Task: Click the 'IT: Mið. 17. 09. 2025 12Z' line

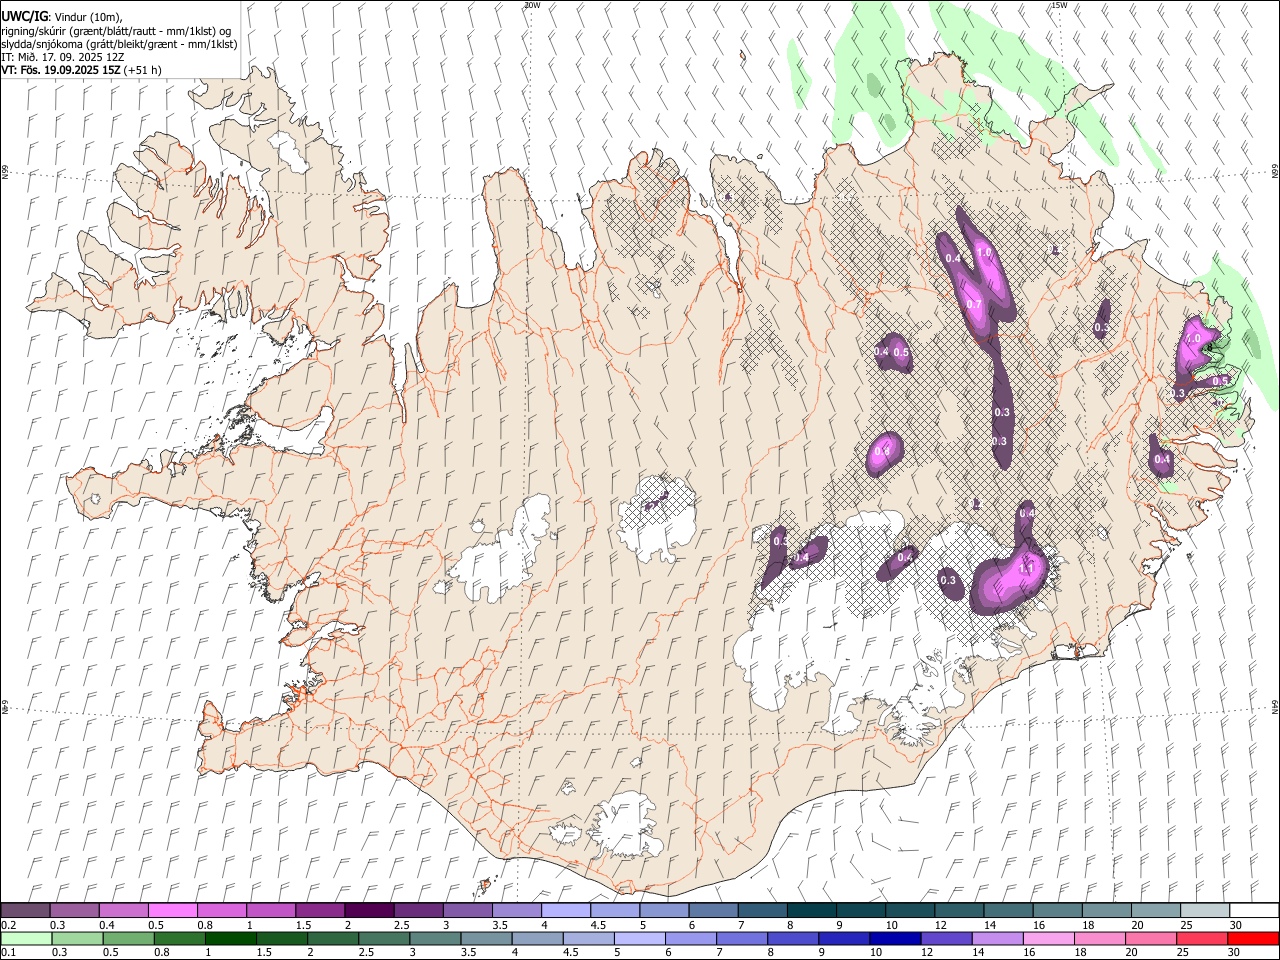Action: (x=63, y=57)
